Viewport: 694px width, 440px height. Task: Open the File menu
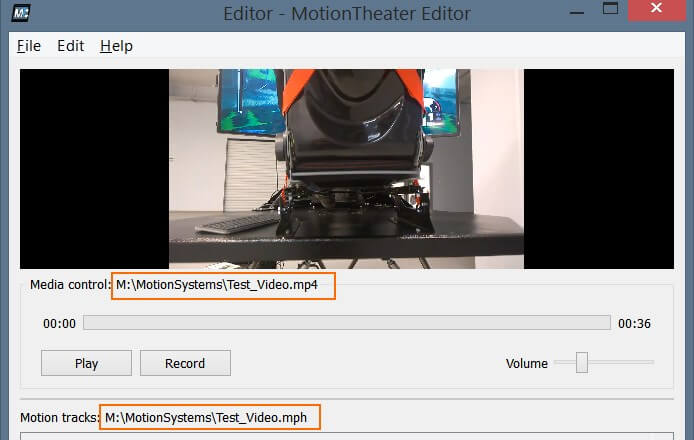click(29, 46)
